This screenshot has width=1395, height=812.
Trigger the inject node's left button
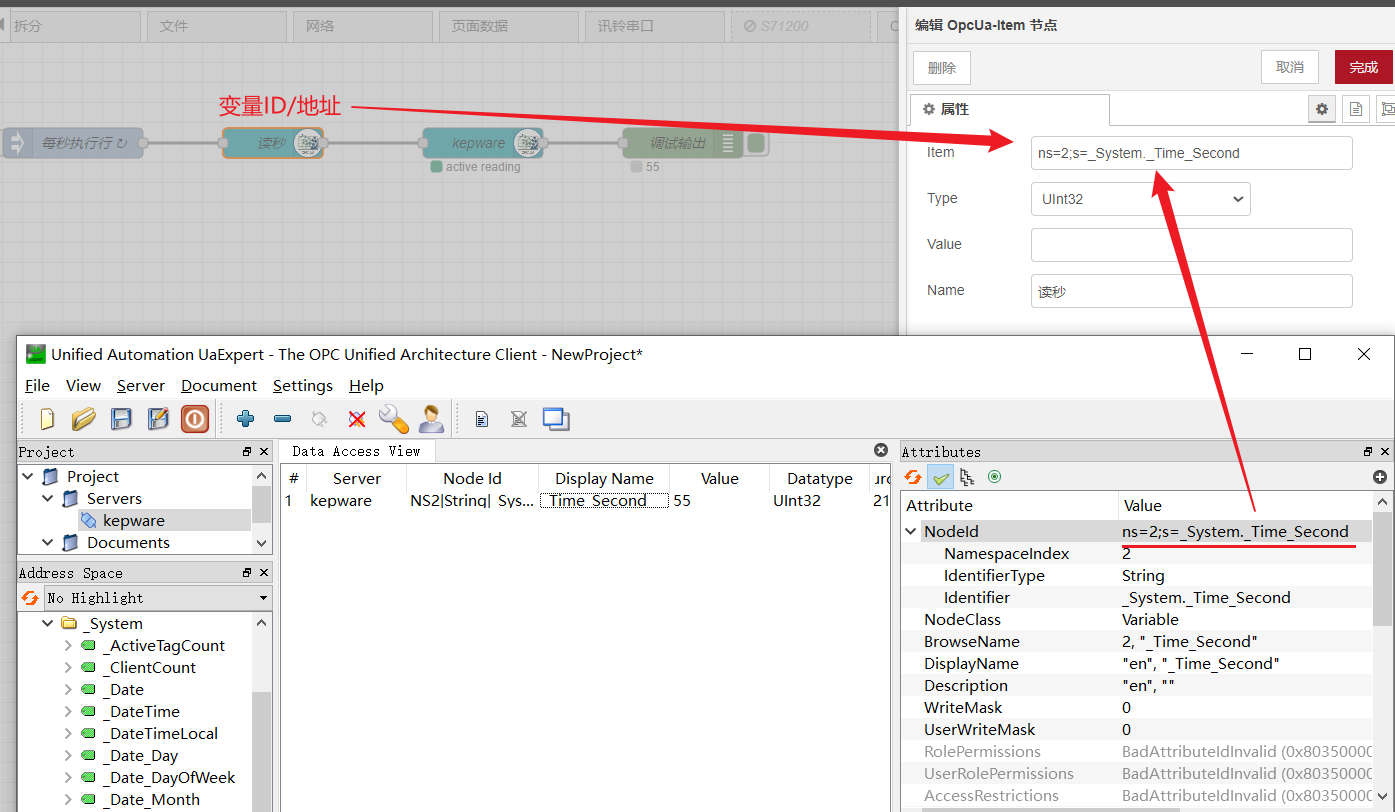[x=15, y=143]
